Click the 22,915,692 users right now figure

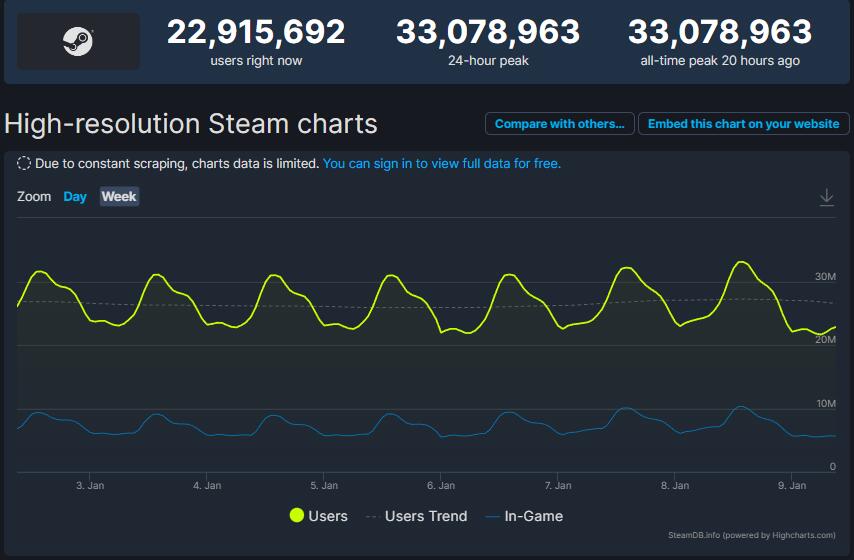256,32
